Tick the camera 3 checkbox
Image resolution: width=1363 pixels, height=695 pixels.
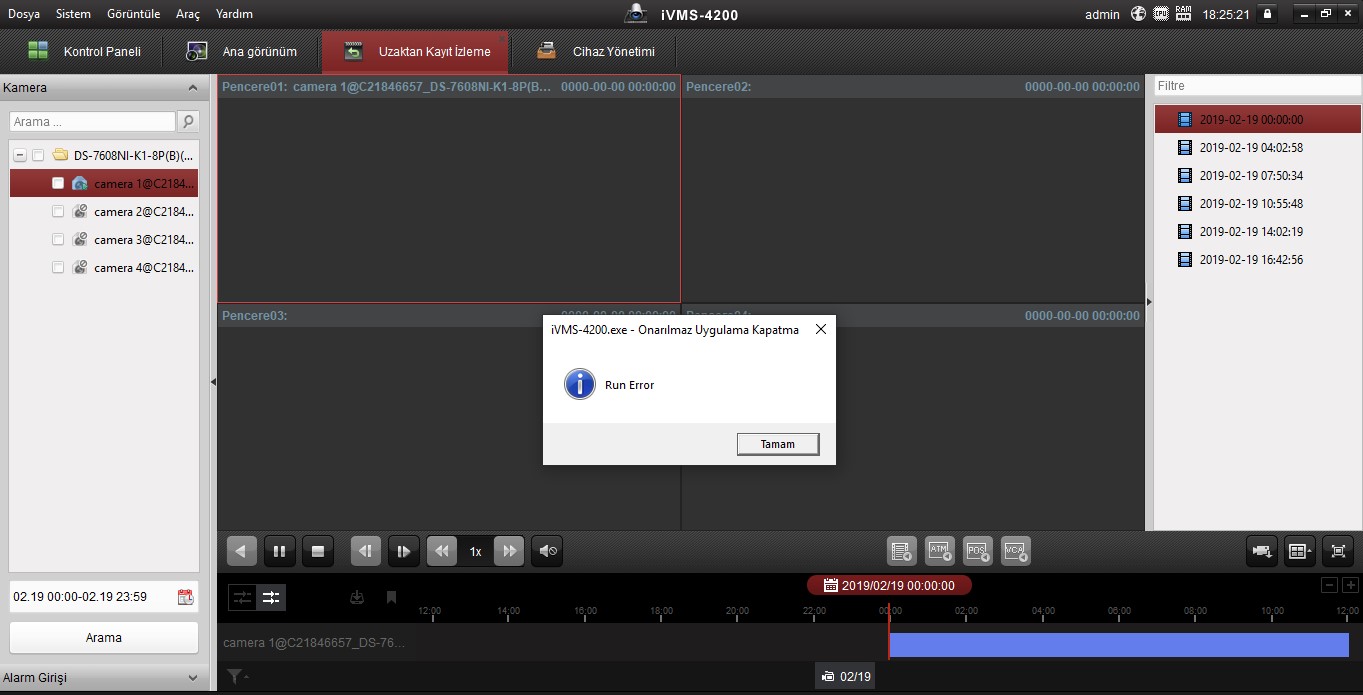point(58,240)
